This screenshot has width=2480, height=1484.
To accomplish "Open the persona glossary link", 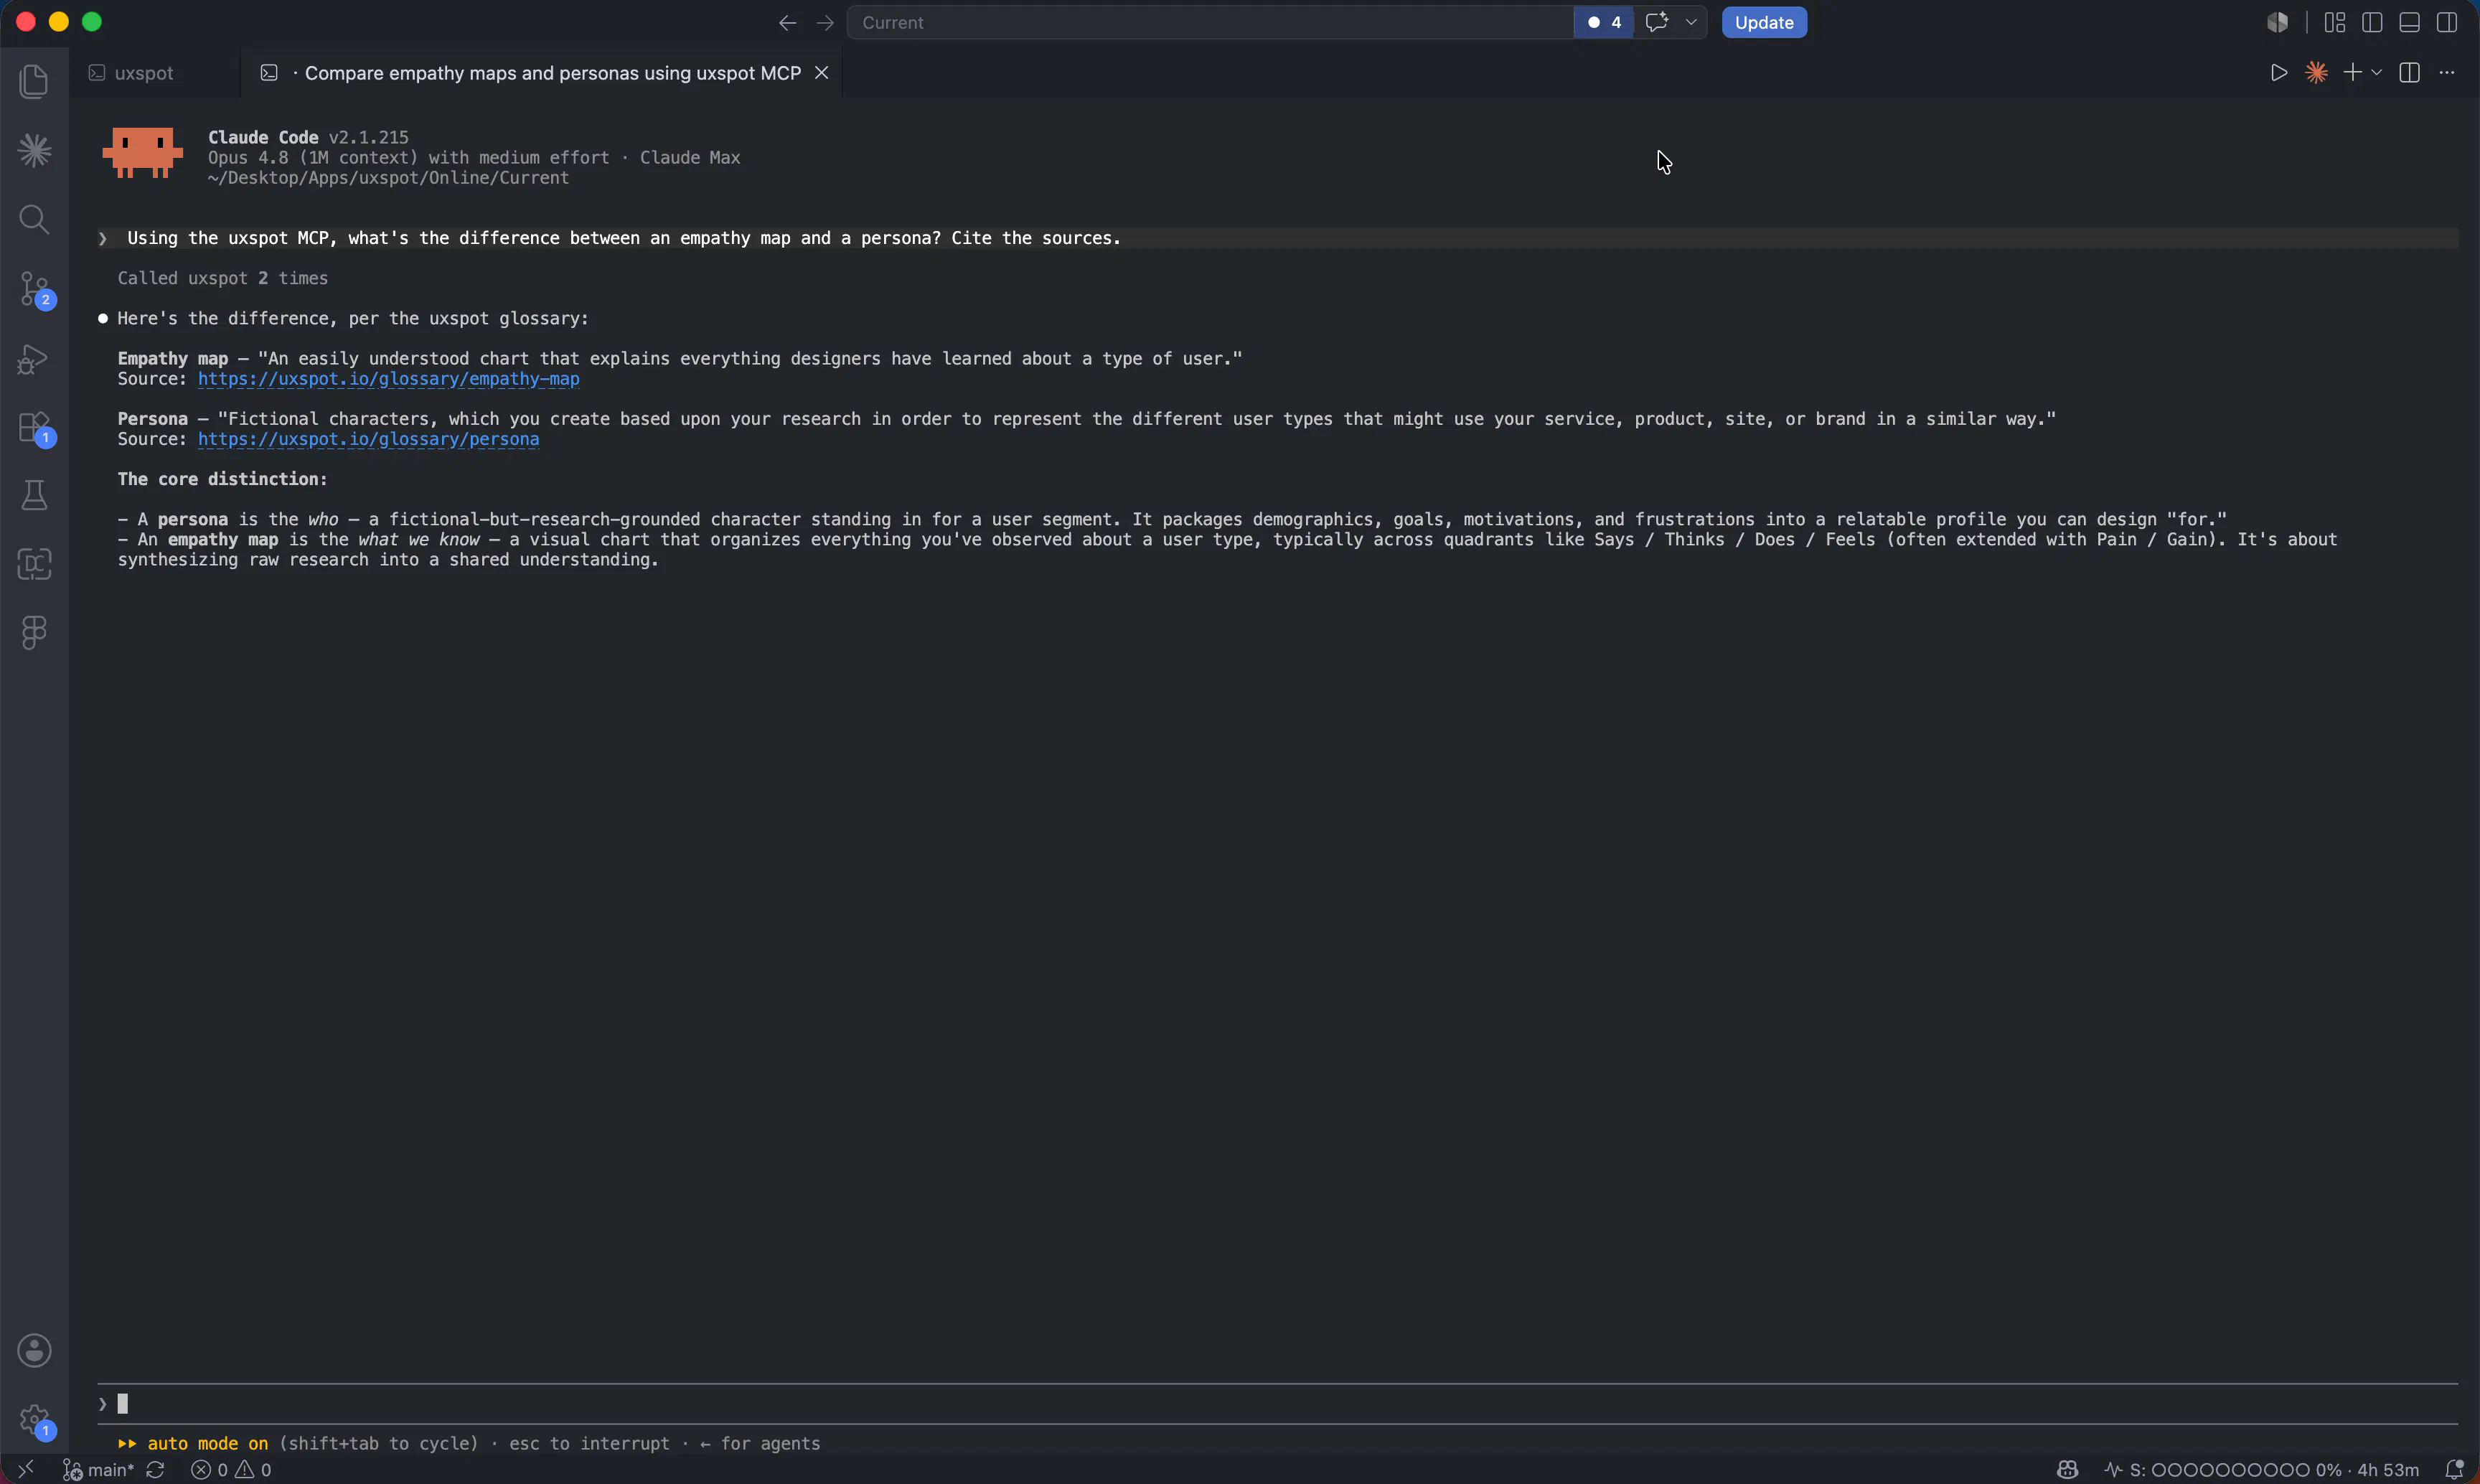I will [368, 439].
